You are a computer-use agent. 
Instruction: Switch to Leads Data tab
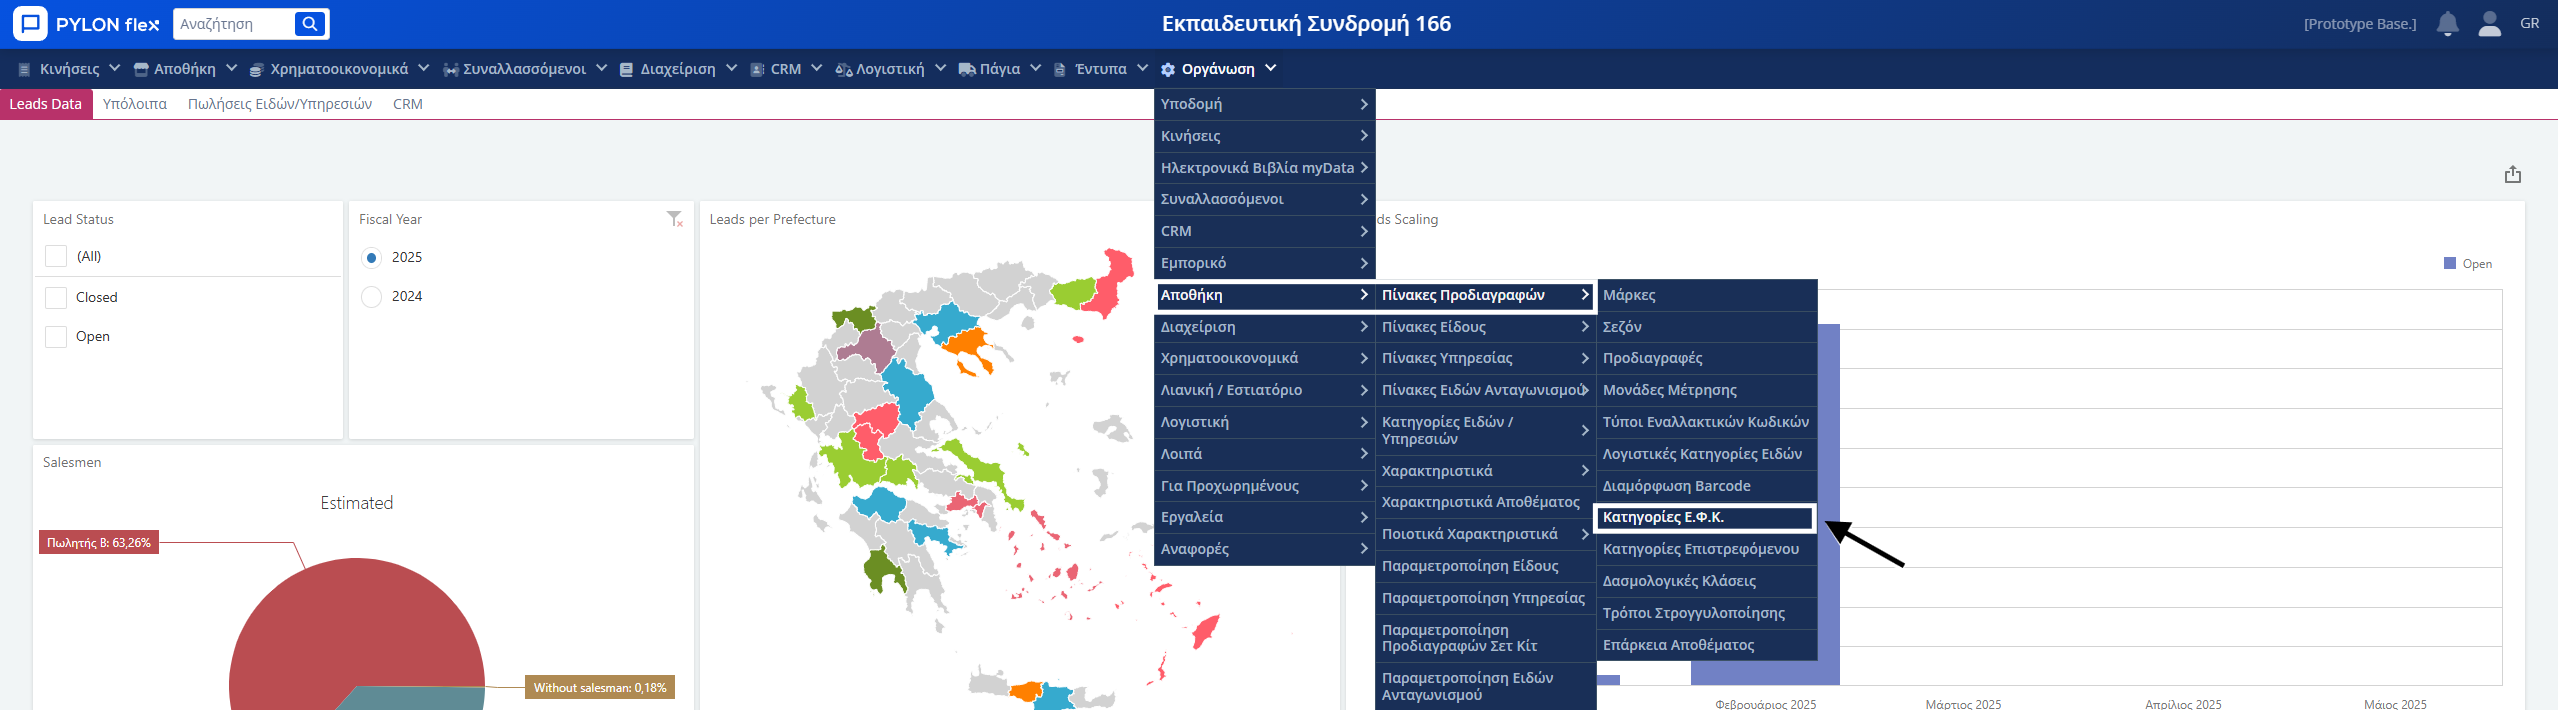[x=46, y=104]
